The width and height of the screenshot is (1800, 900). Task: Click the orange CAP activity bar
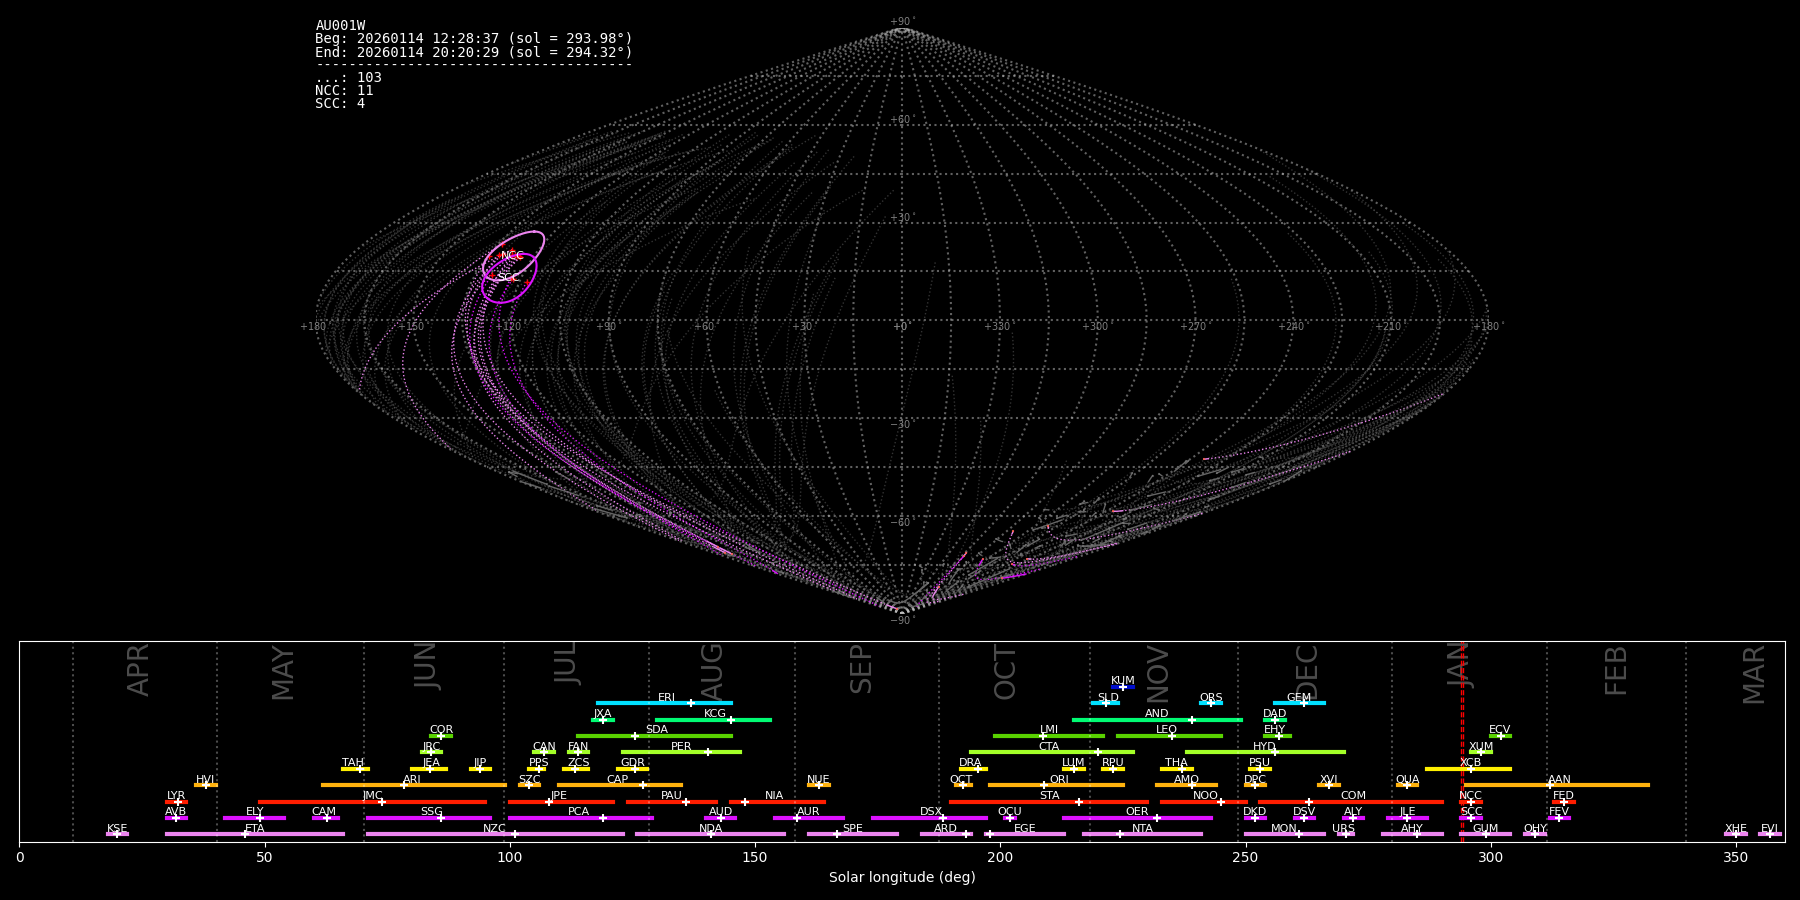tap(620, 785)
